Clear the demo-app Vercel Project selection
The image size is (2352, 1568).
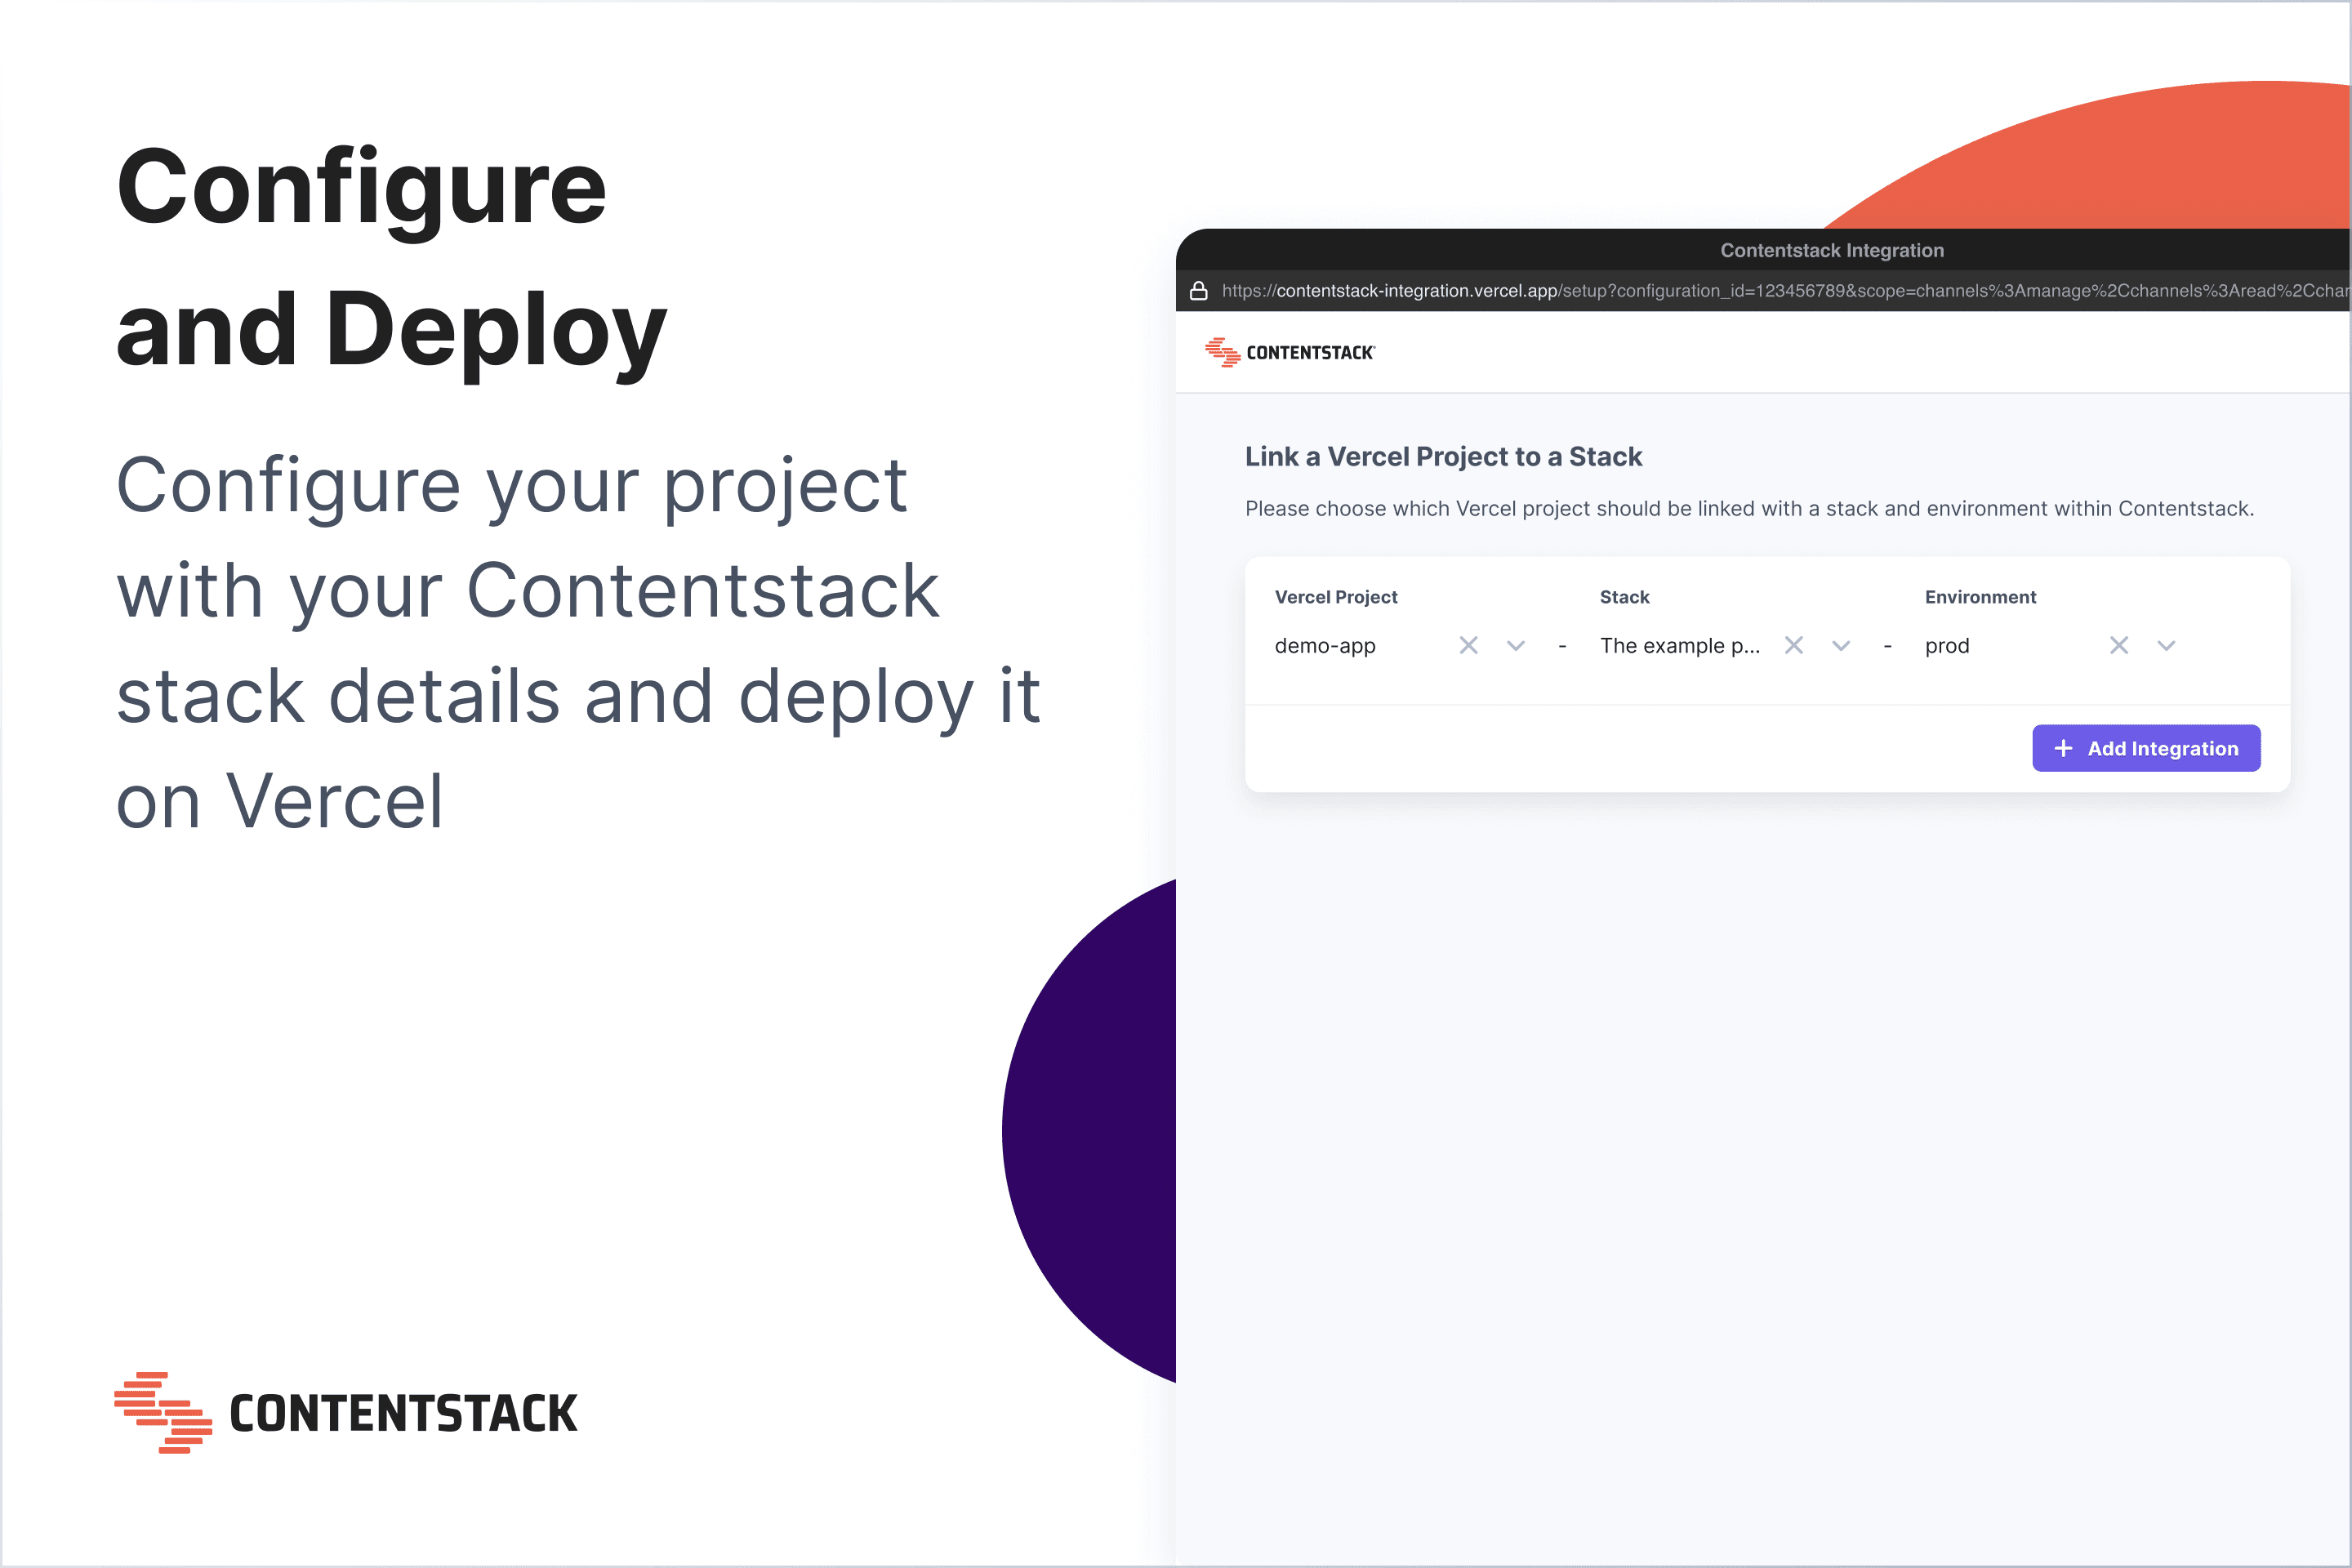(1468, 645)
